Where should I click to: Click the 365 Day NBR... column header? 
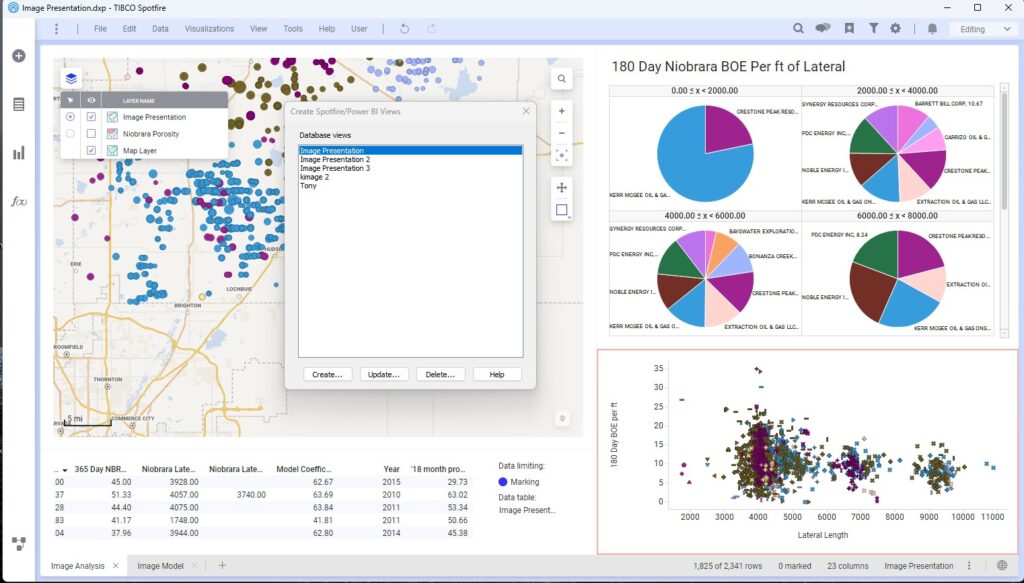[100, 469]
